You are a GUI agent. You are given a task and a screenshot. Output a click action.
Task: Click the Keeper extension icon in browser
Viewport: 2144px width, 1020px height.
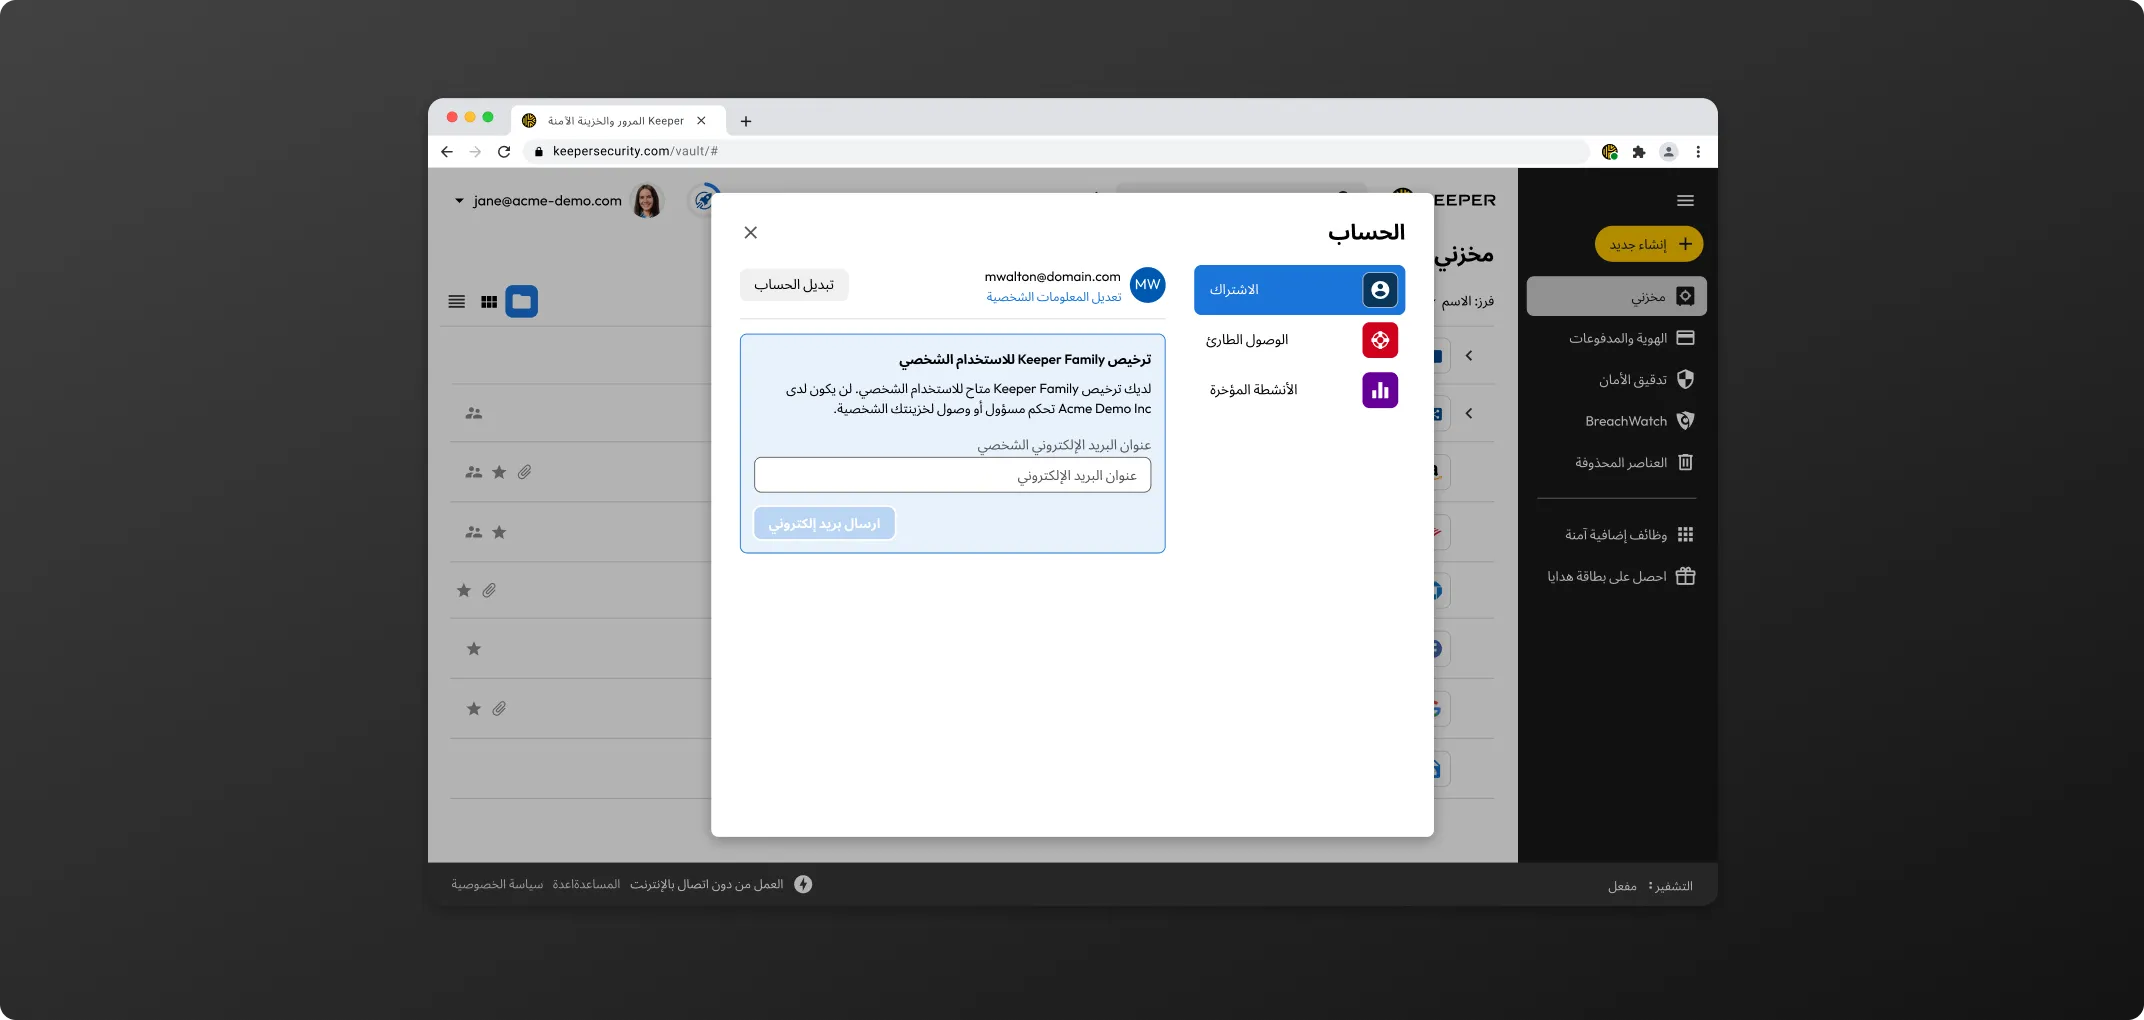tap(1609, 152)
